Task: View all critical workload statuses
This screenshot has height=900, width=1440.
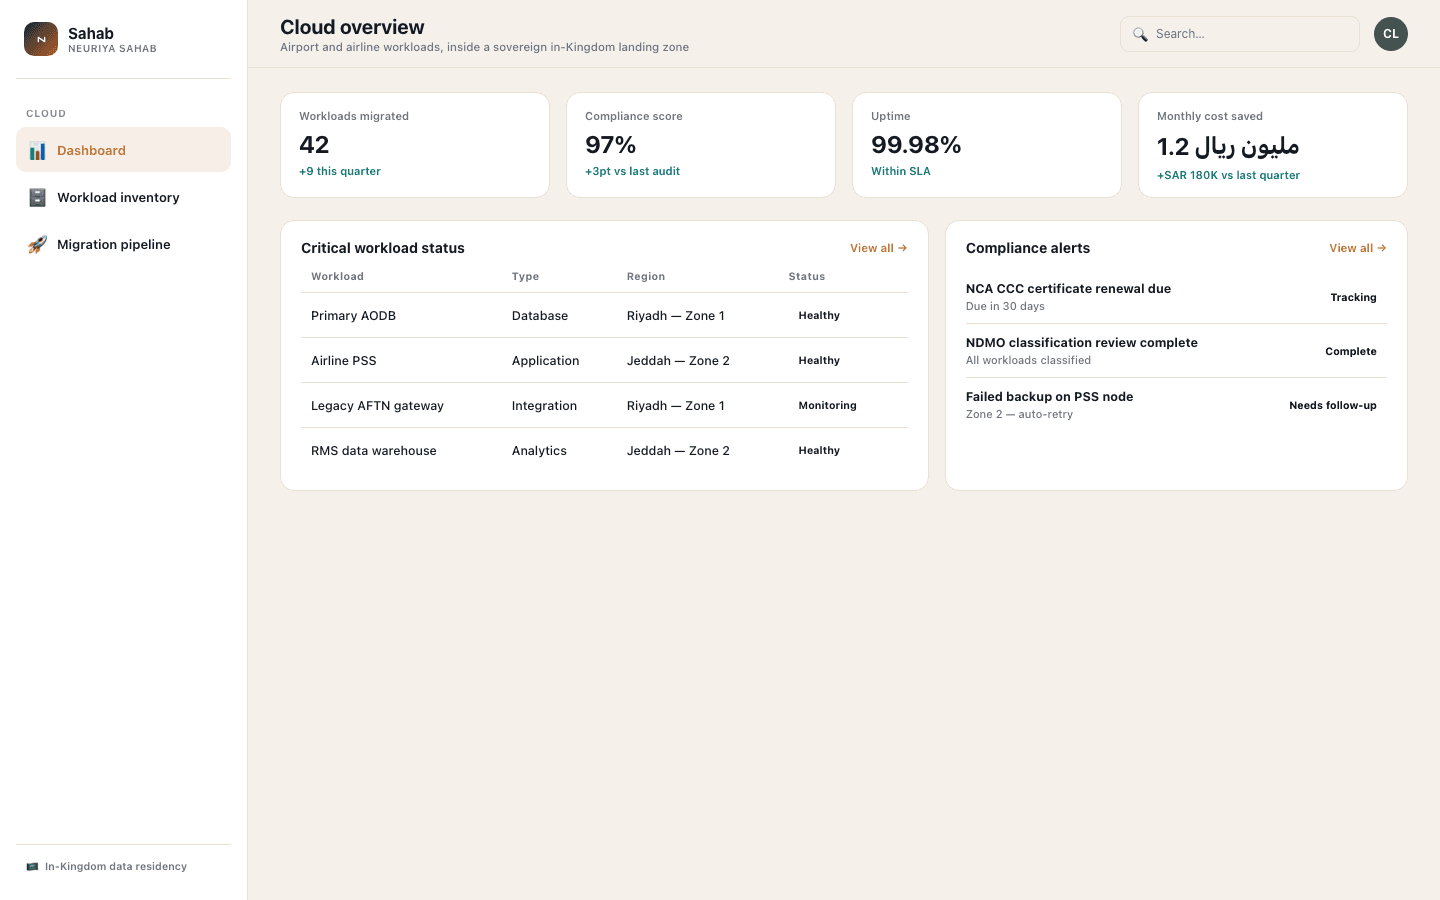Action: [878, 248]
